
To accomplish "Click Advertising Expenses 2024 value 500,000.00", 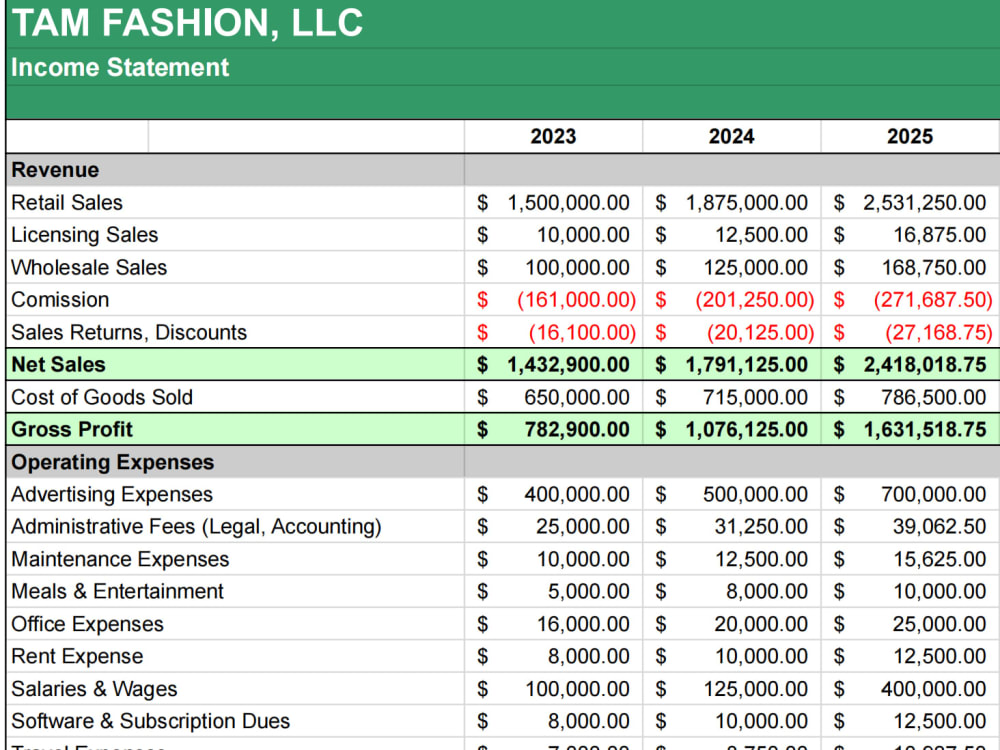I will pos(756,494).
